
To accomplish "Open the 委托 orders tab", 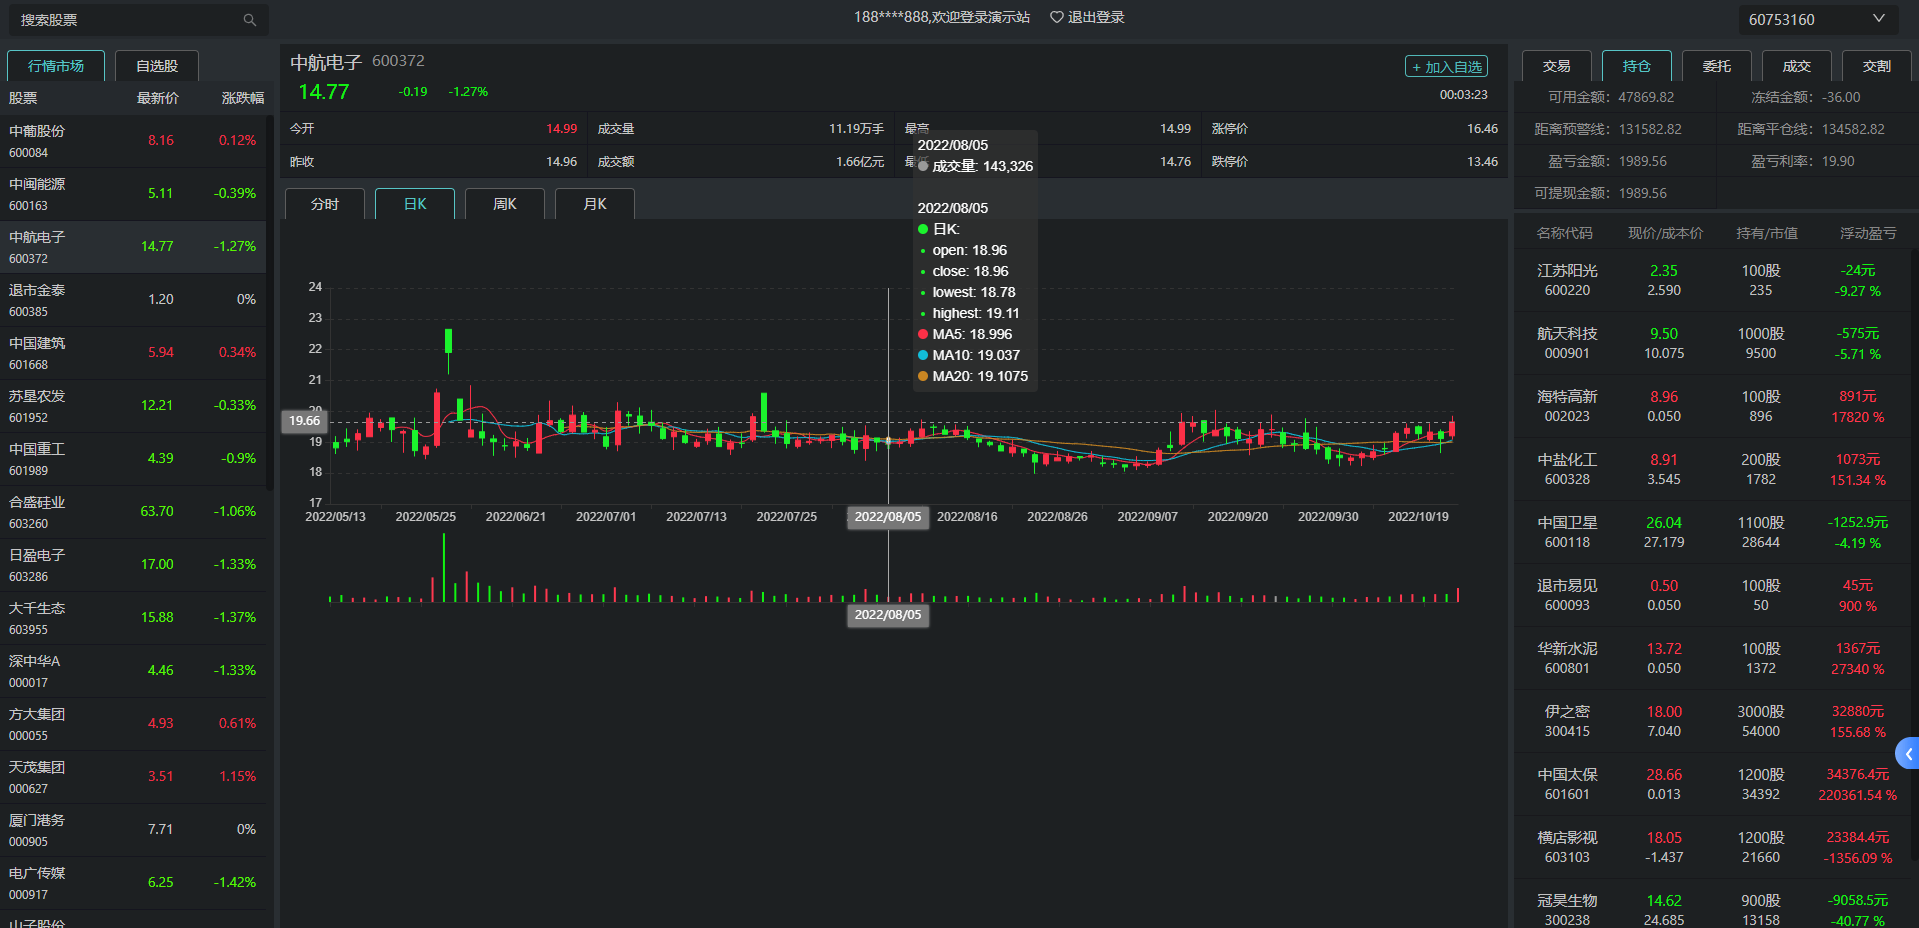I will 1716,66.
